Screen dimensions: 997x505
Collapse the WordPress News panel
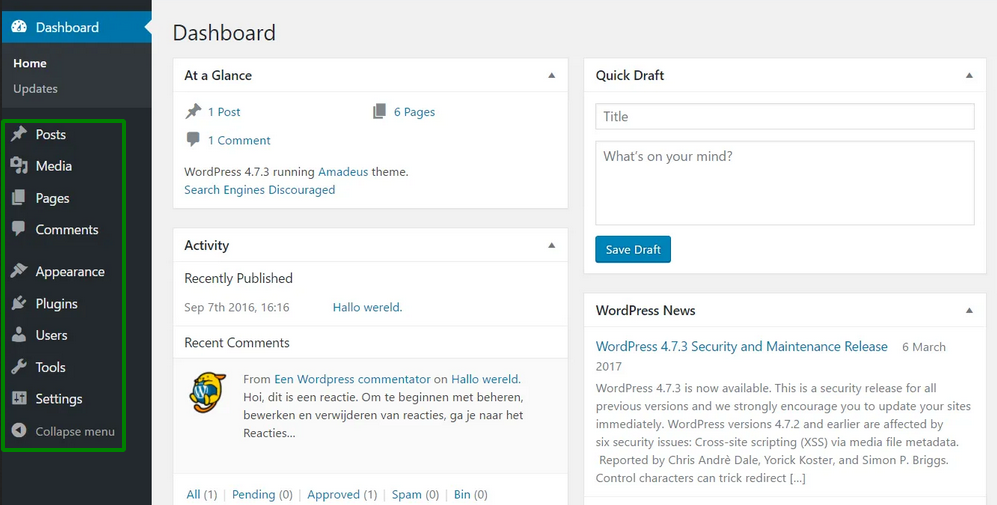968,310
